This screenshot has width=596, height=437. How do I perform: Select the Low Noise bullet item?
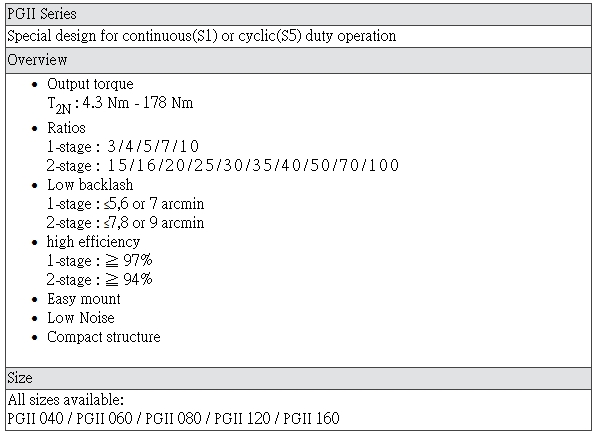coord(81,318)
